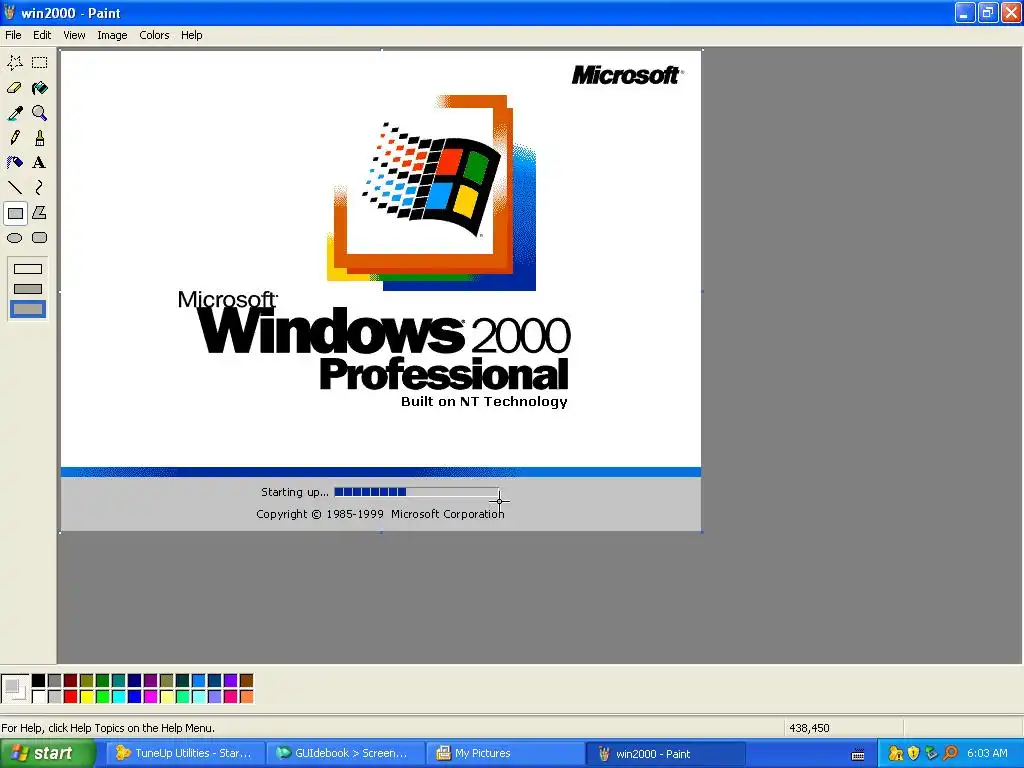1024x768 pixels.
Task: Select the Polygon tool
Action: (x=39, y=213)
